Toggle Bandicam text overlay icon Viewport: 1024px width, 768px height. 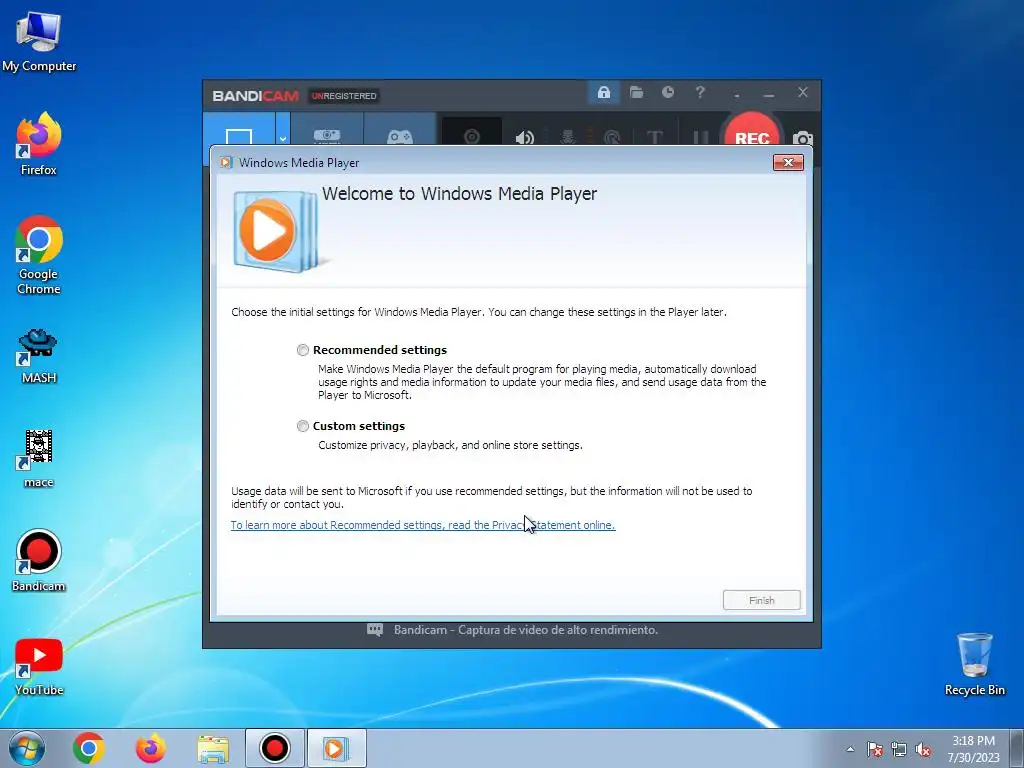point(654,137)
